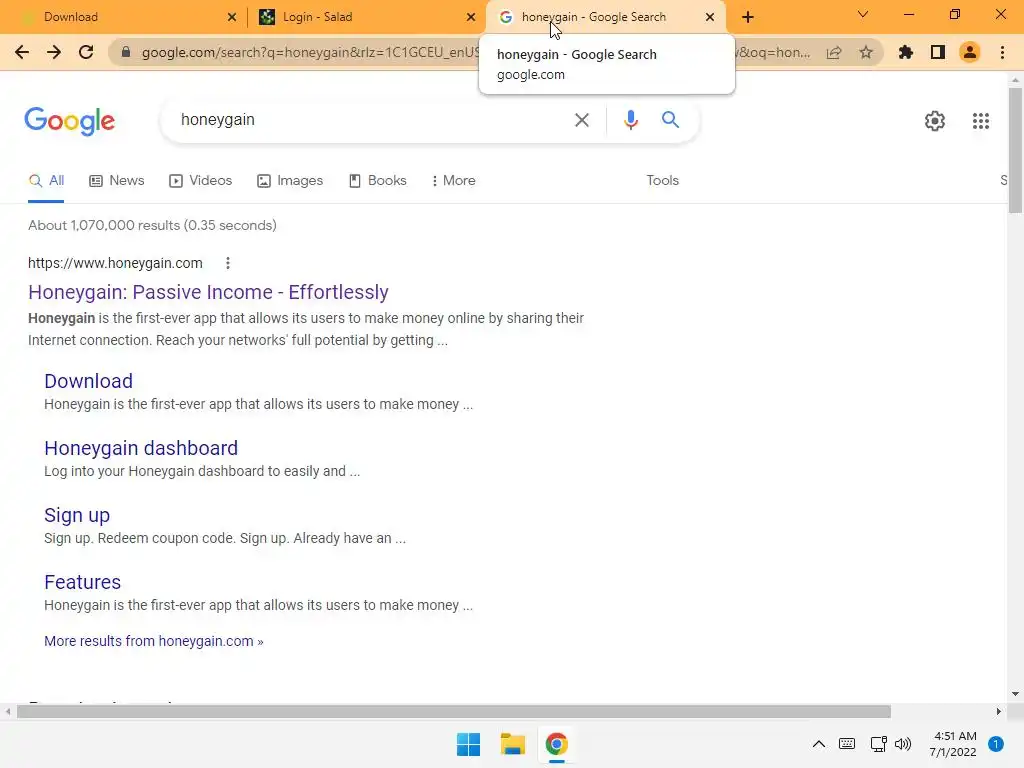Open Google quick settings gear
1024x768 pixels.
[x=935, y=121]
